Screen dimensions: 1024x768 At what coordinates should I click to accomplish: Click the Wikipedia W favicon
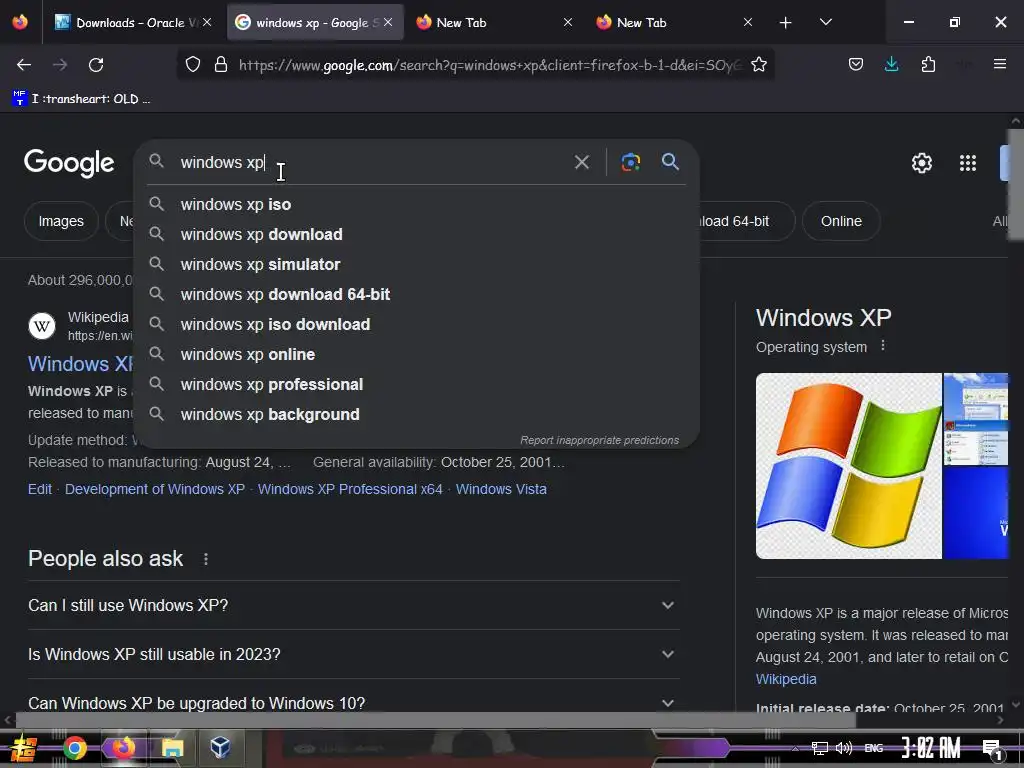click(42, 326)
